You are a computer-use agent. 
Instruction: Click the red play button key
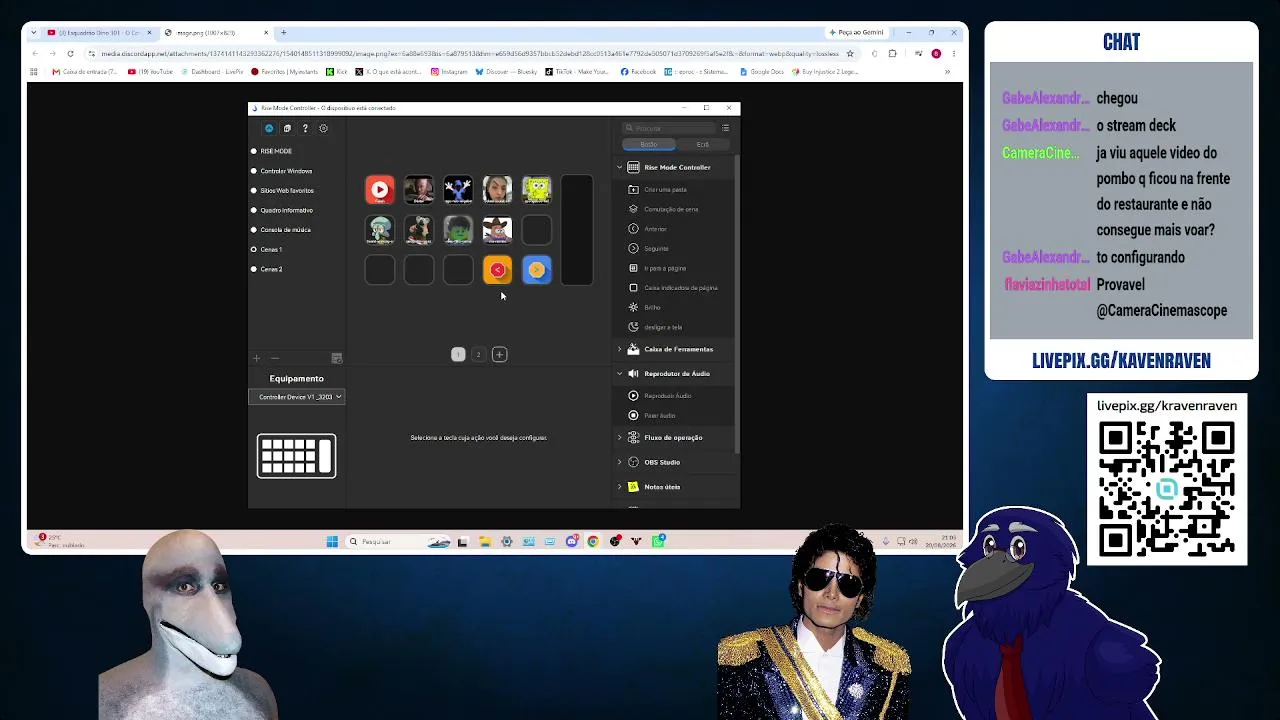coord(380,190)
